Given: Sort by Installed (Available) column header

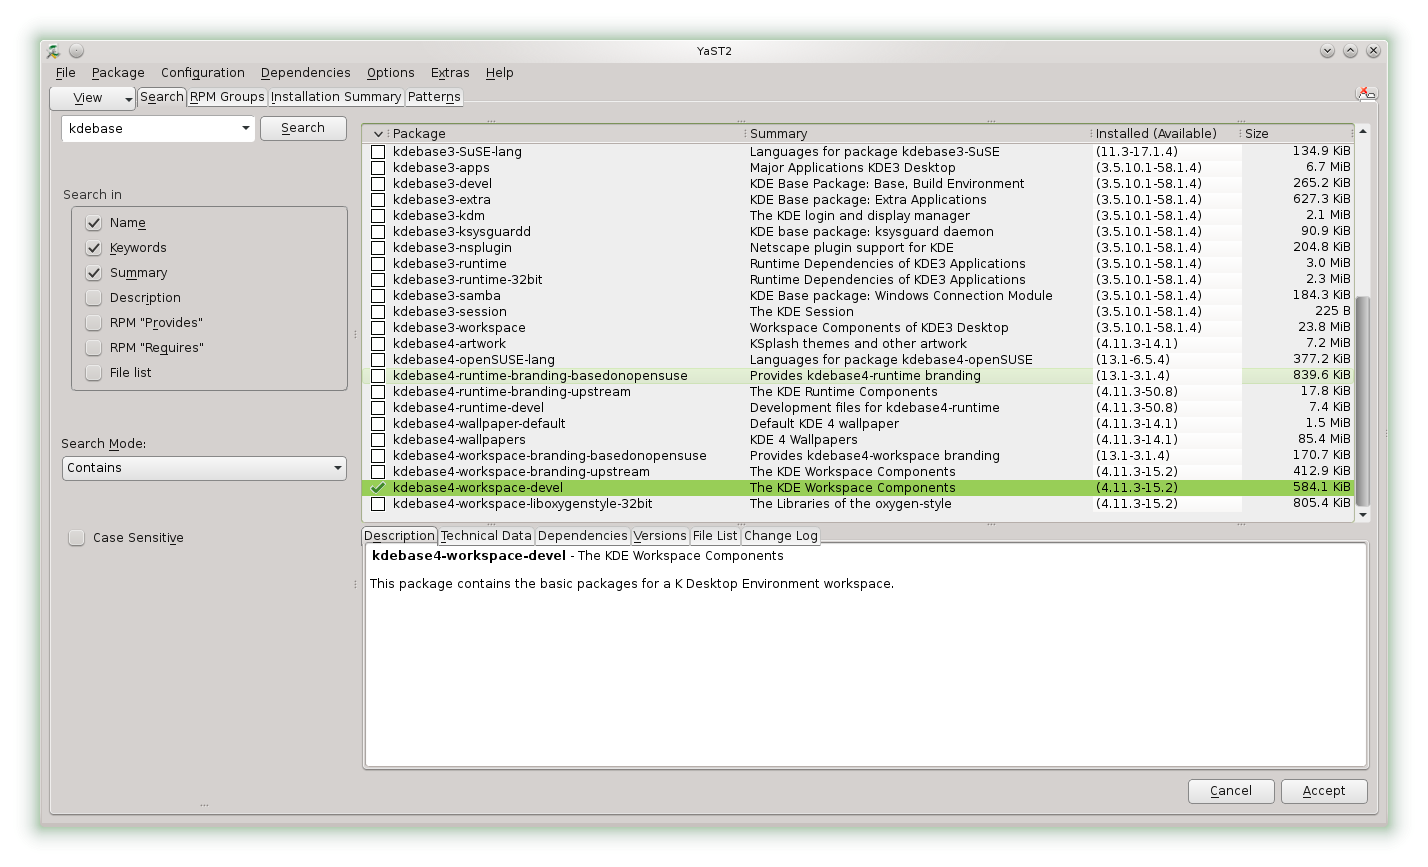Looking at the screenshot, I should tap(1166, 134).
